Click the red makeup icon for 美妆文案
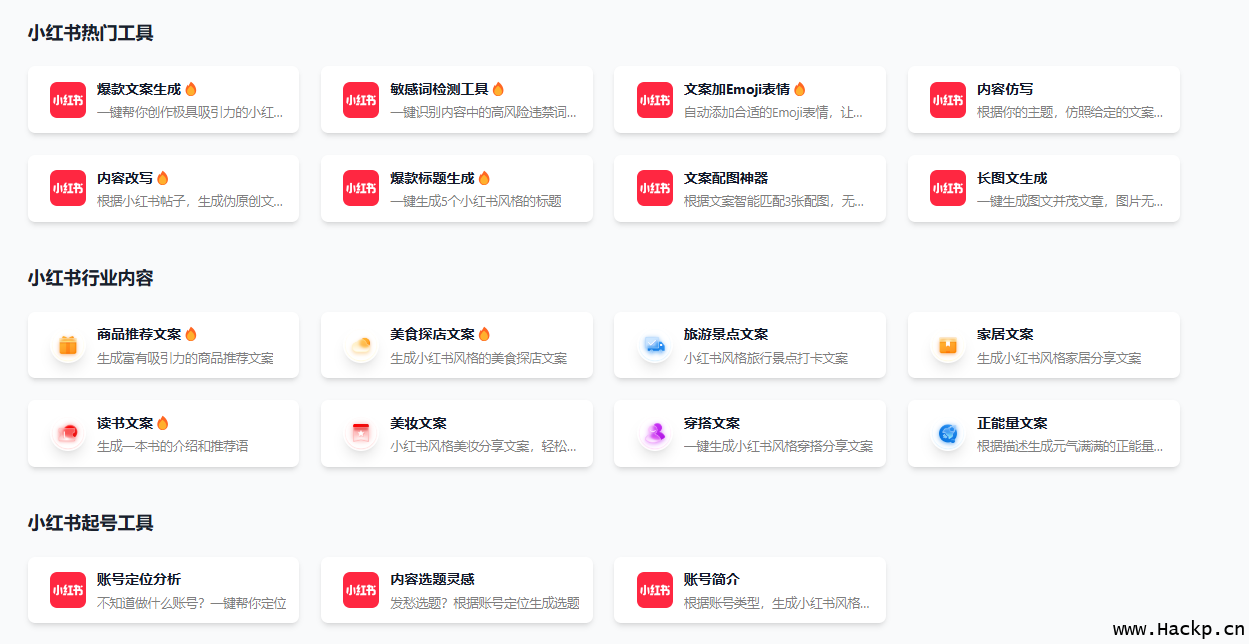The image size is (1249, 644). pyautogui.click(x=361, y=434)
